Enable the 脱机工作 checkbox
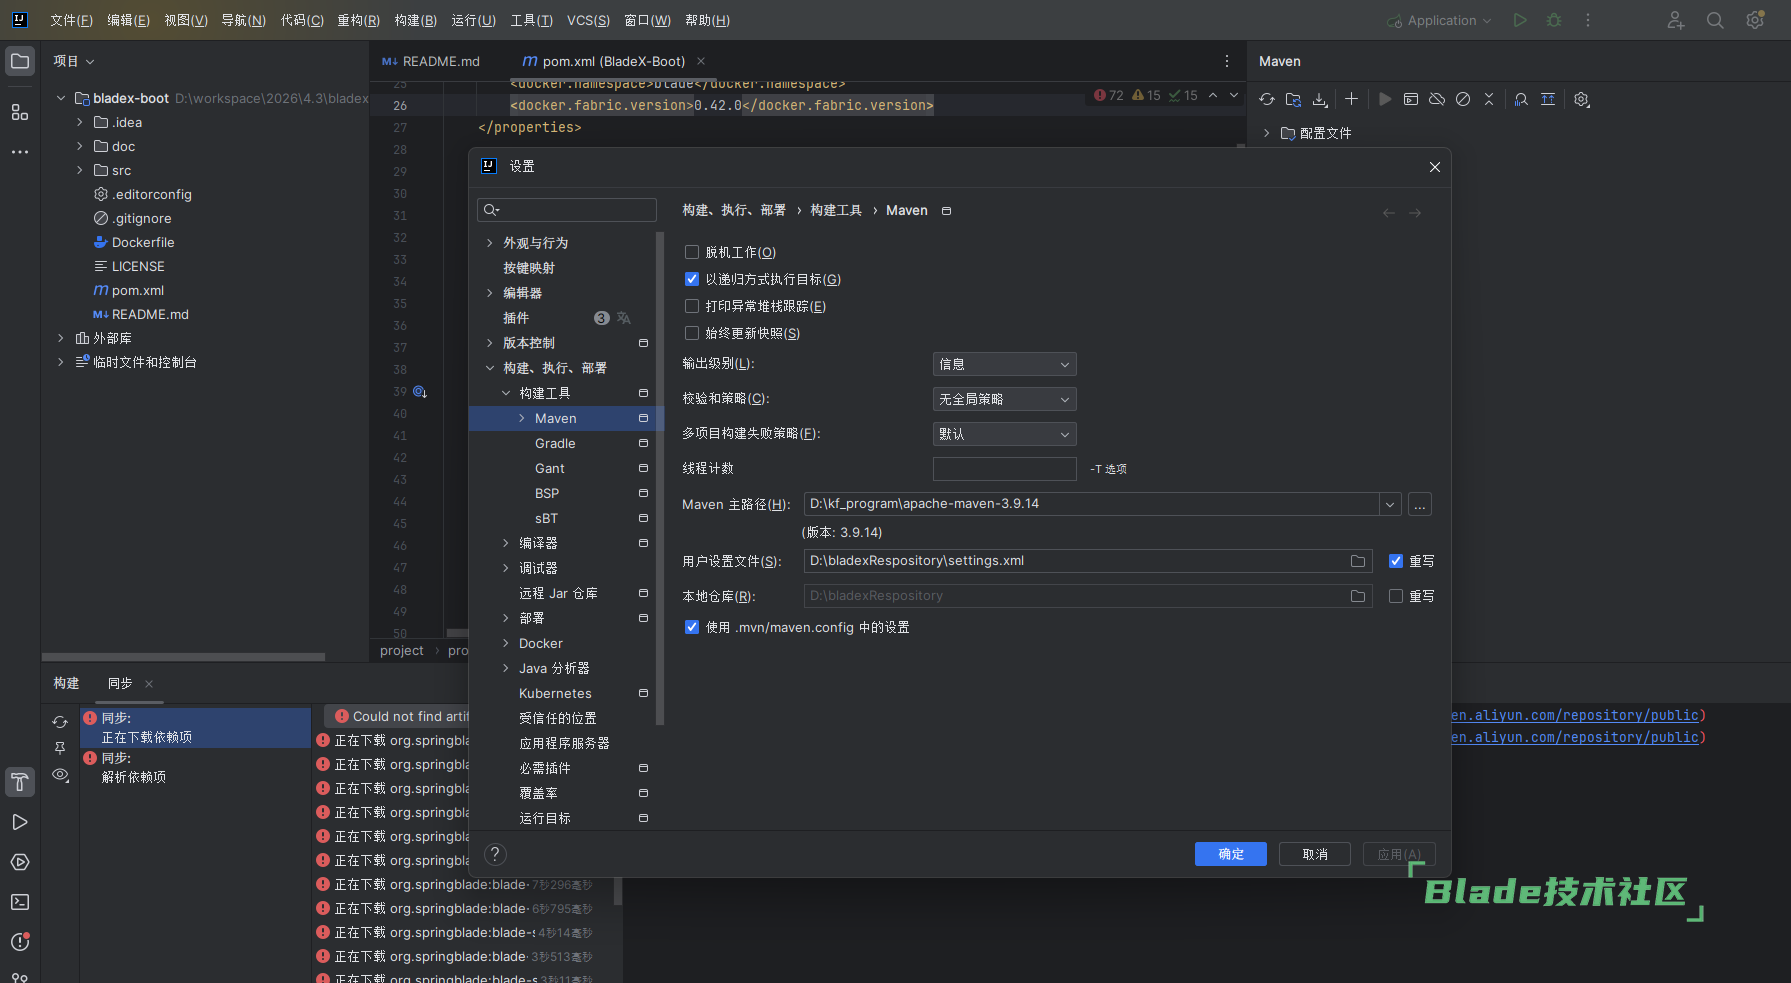 point(692,253)
